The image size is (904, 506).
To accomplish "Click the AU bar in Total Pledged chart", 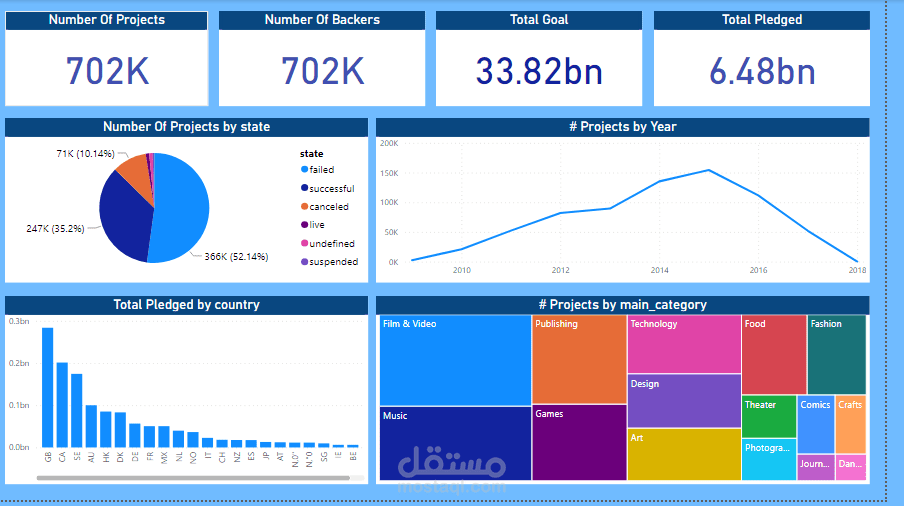I will (x=91, y=426).
